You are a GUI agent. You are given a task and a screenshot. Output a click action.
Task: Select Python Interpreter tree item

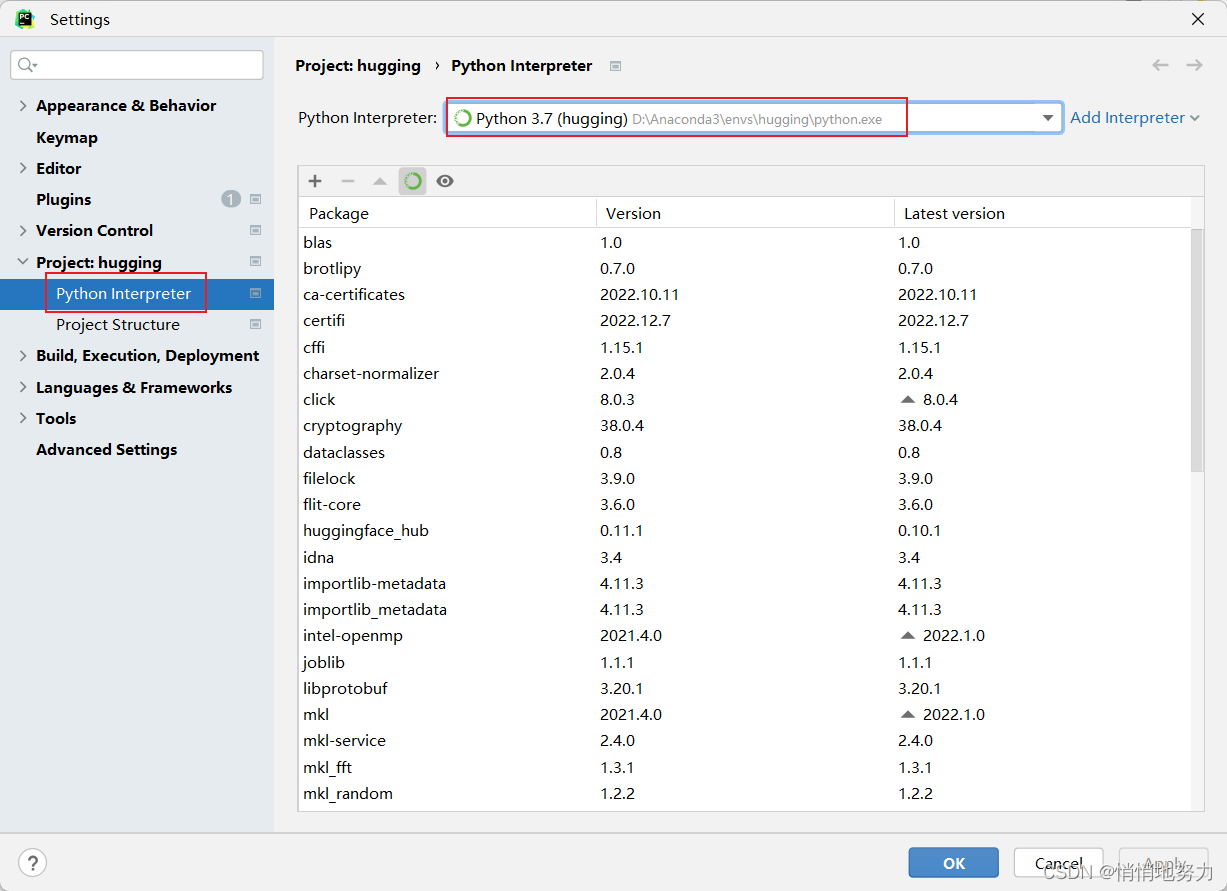(123, 293)
